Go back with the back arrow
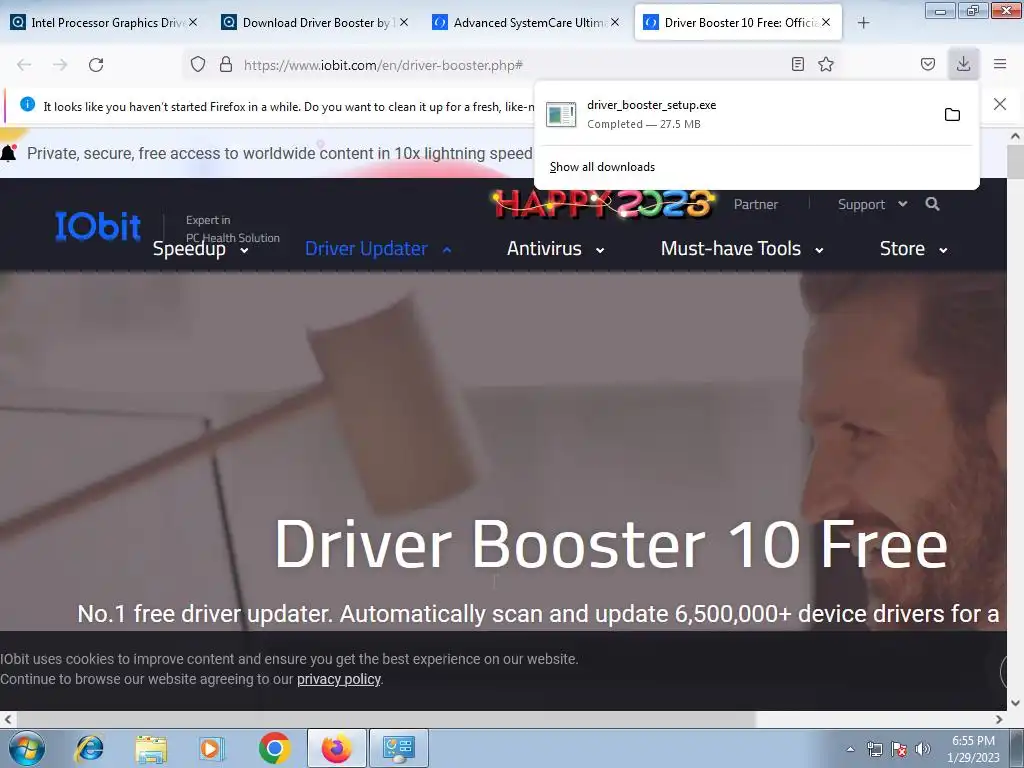The width and height of the screenshot is (1024, 768). pyautogui.click(x=24, y=65)
